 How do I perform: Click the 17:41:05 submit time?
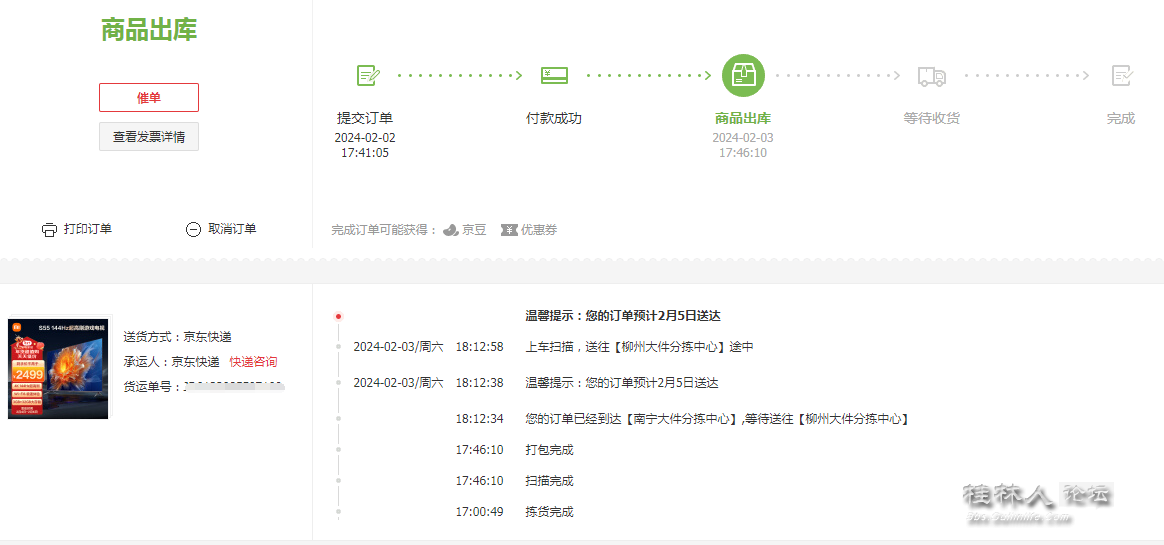click(364, 153)
